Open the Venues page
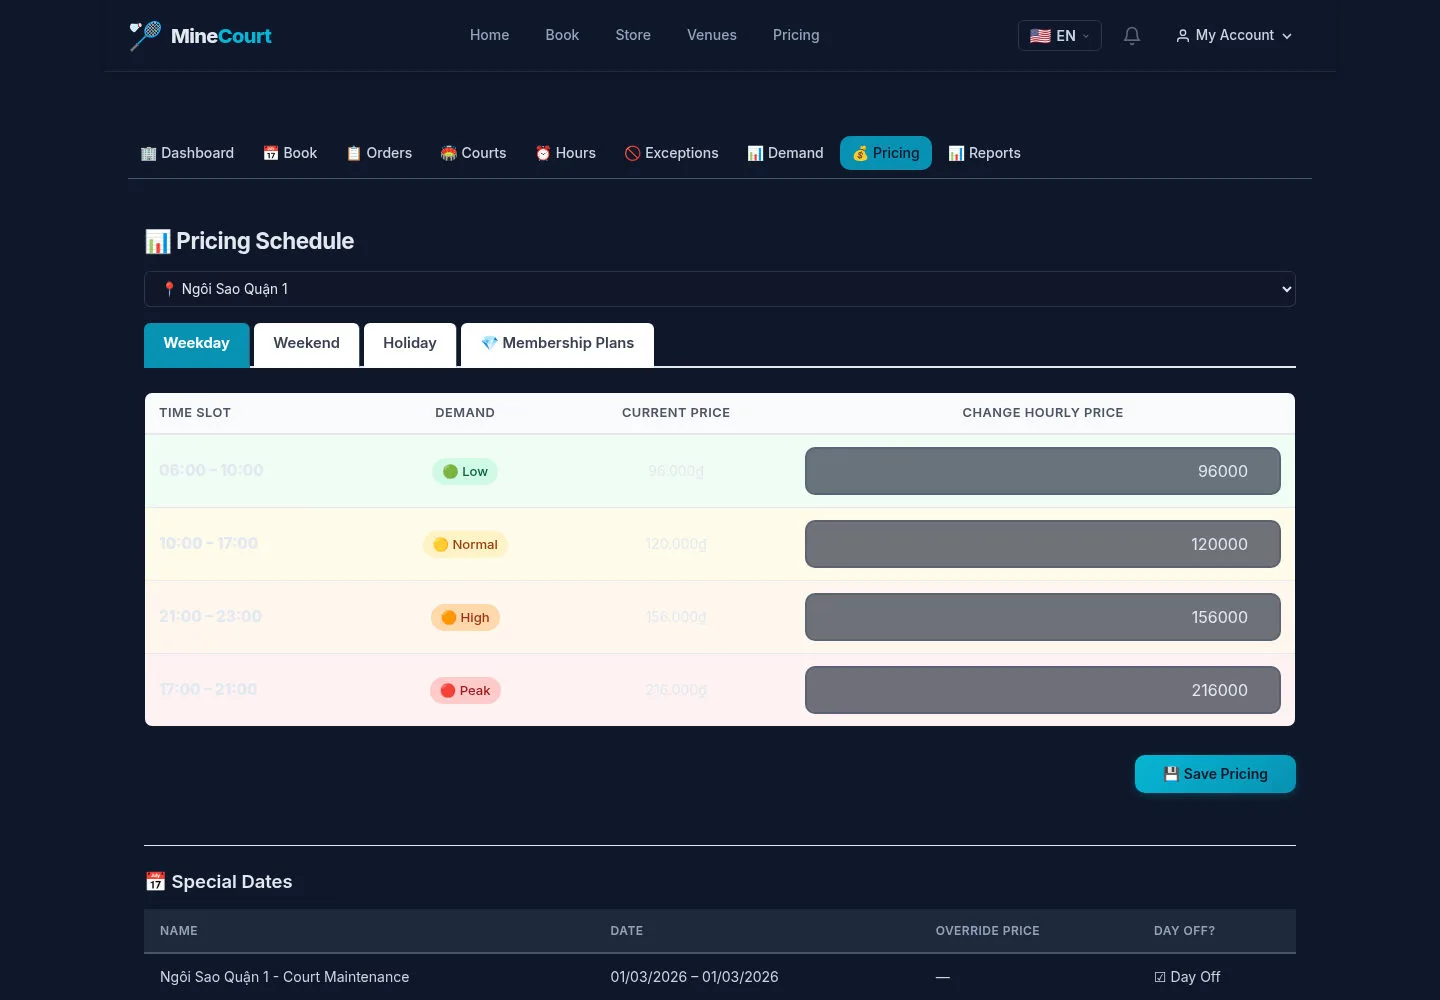This screenshot has width=1440, height=1000. 712,35
